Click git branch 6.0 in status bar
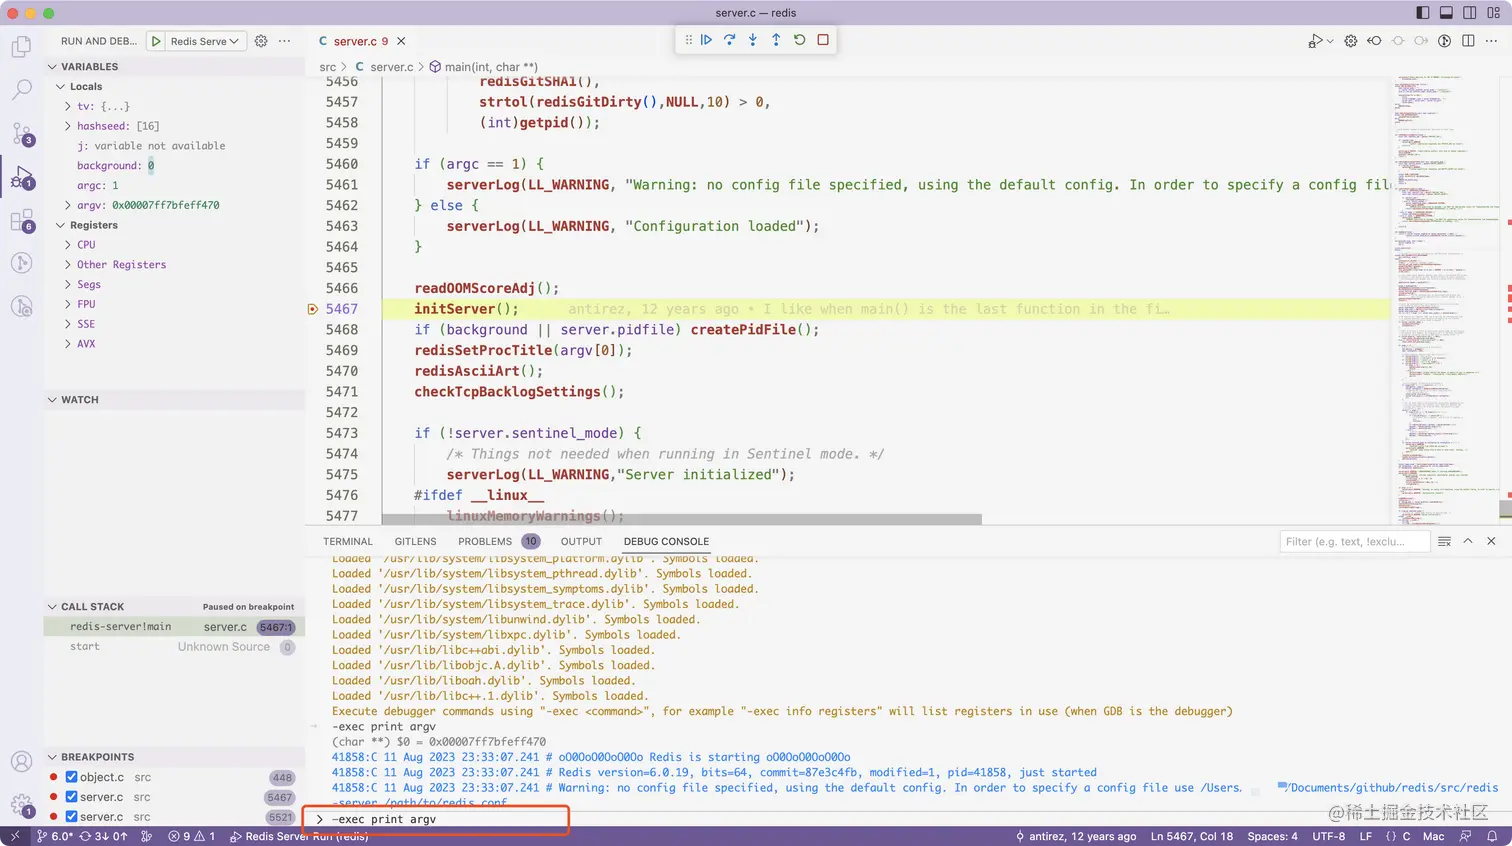Image resolution: width=1512 pixels, height=846 pixels. (x=55, y=836)
